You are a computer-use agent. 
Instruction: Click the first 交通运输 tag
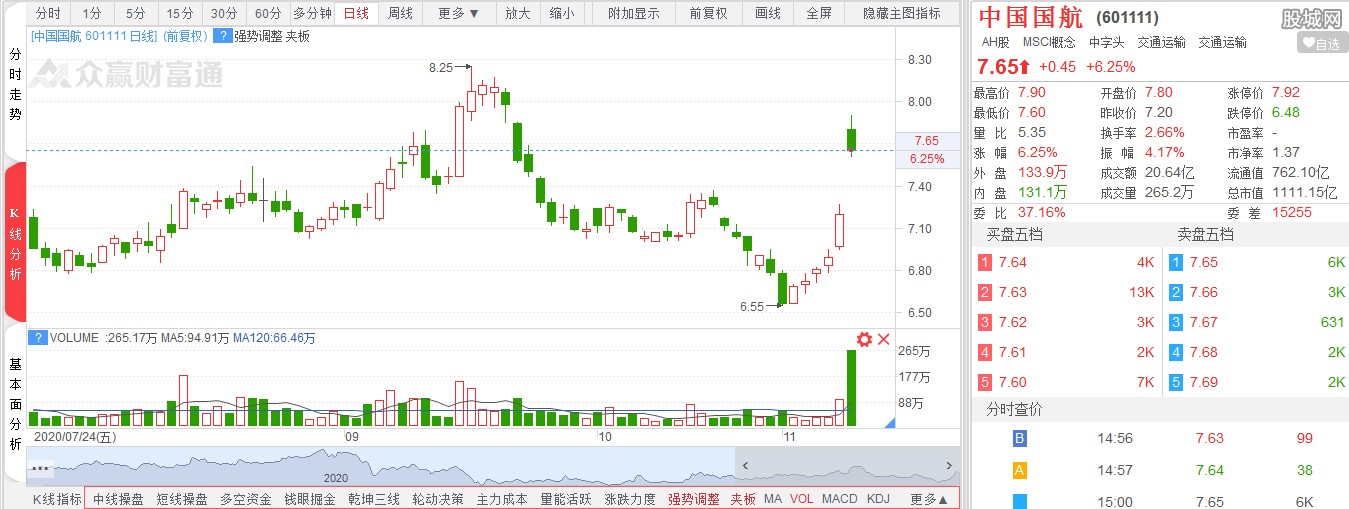click(1162, 43)
